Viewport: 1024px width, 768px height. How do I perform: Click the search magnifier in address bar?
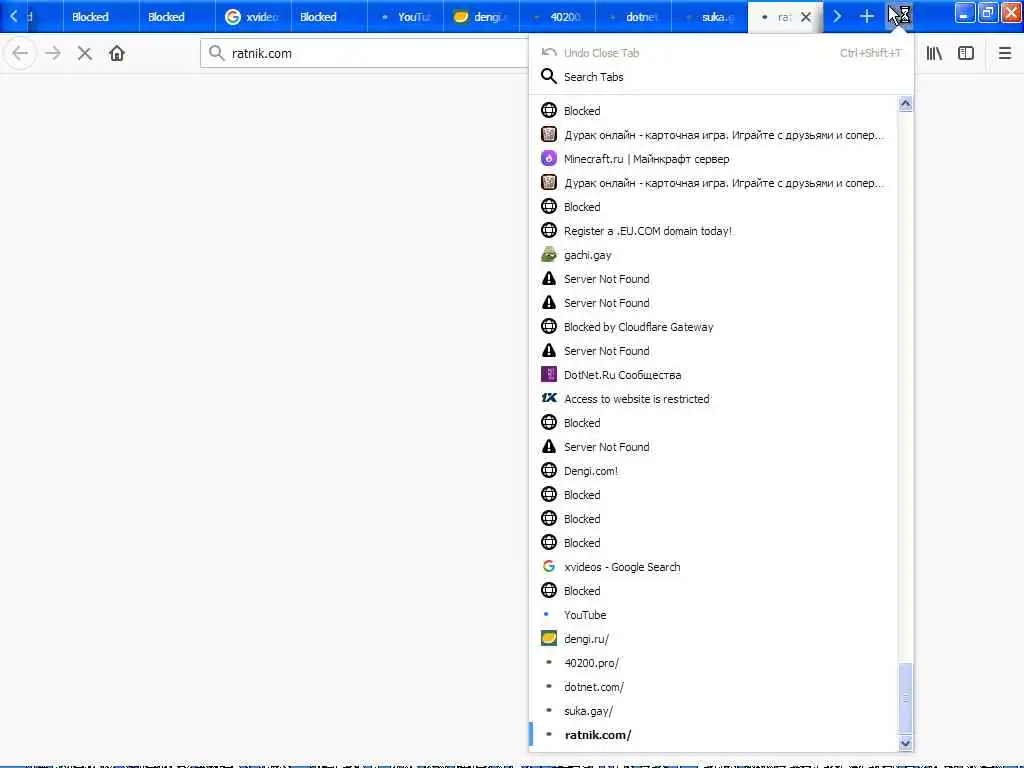point(216,53)
